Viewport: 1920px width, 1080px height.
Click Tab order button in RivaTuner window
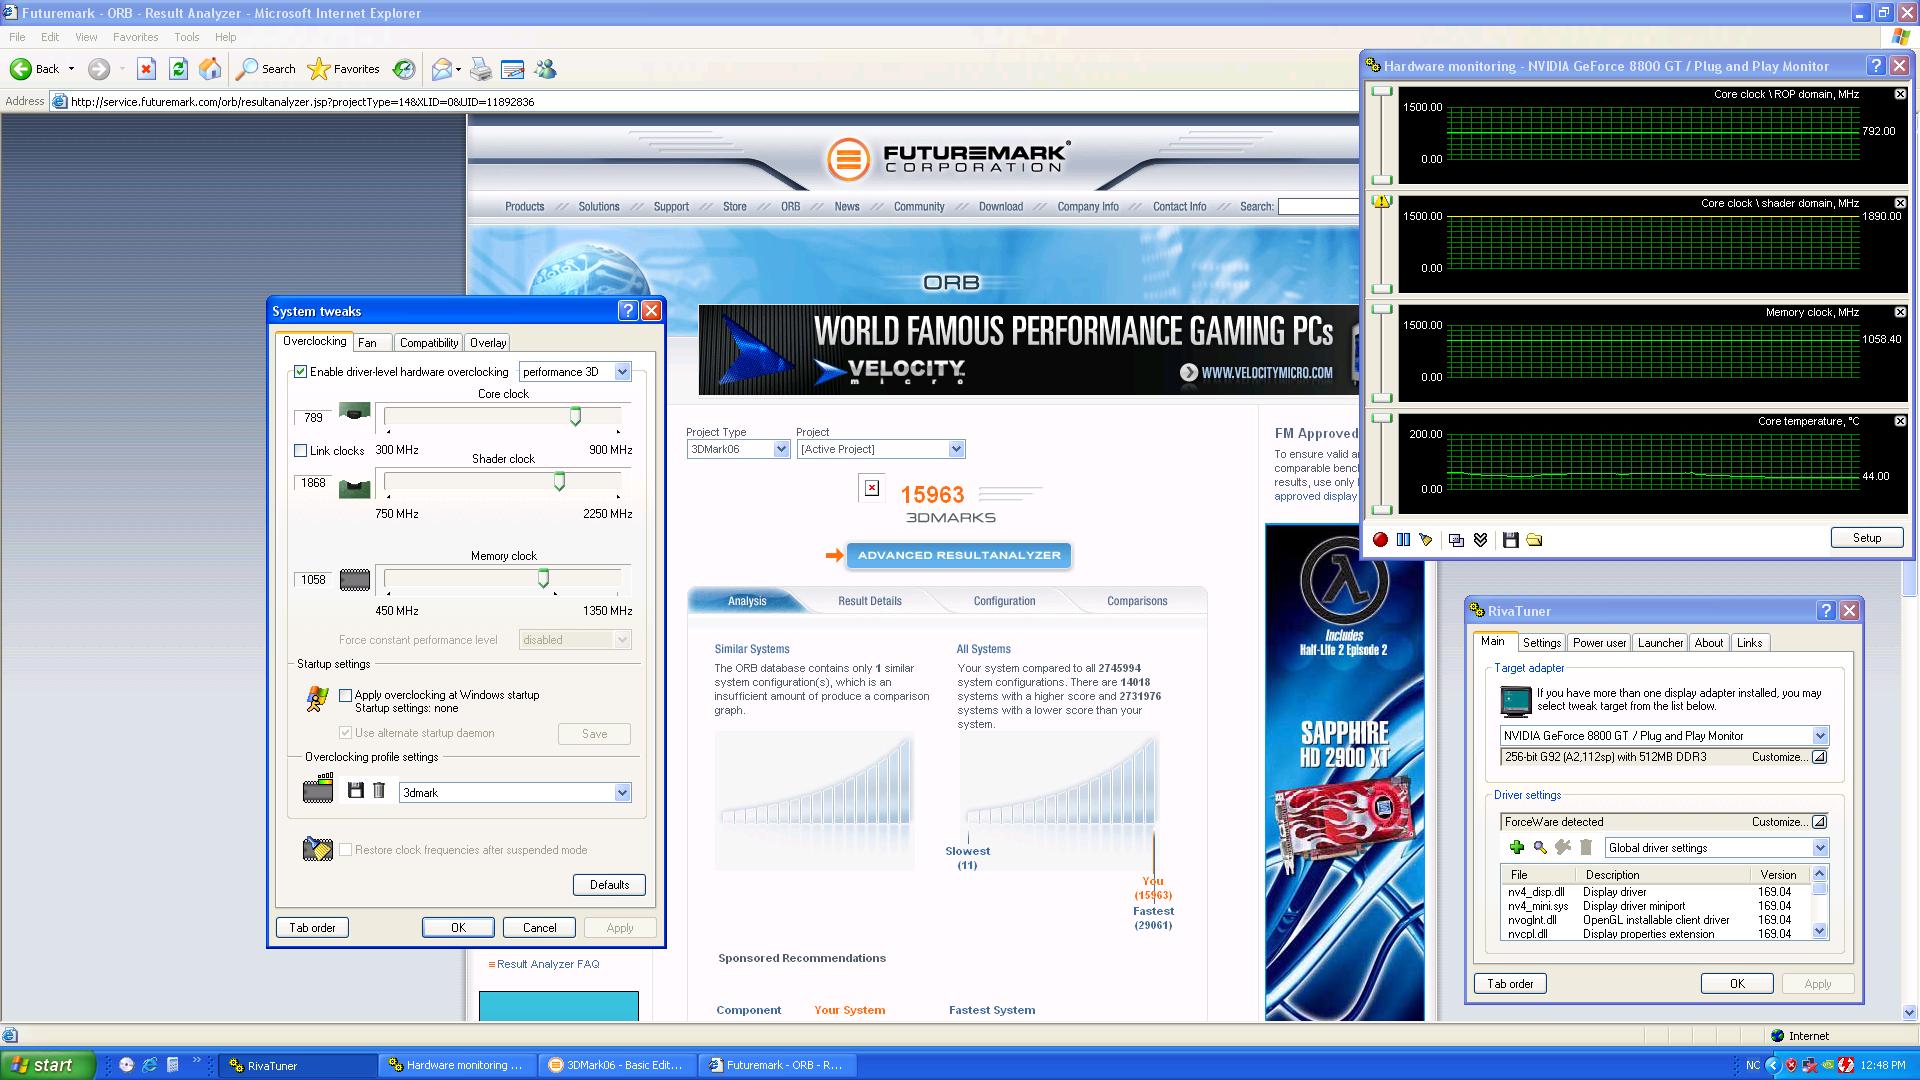click(1510, 984)
